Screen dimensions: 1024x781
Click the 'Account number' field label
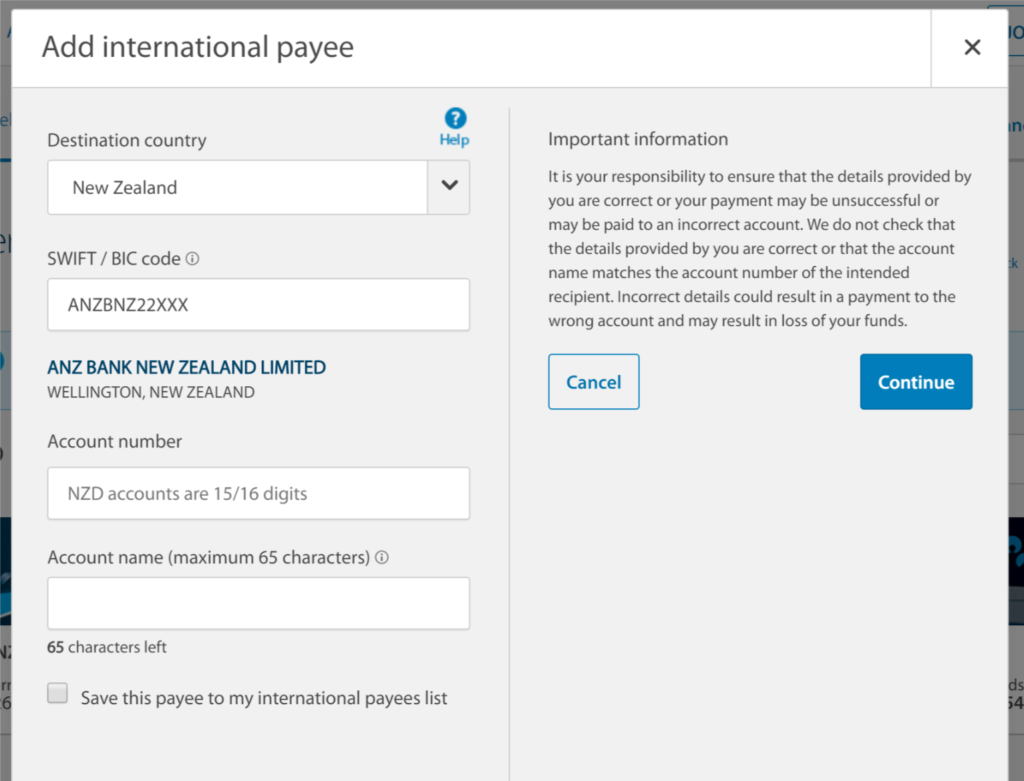coord(115,441)
